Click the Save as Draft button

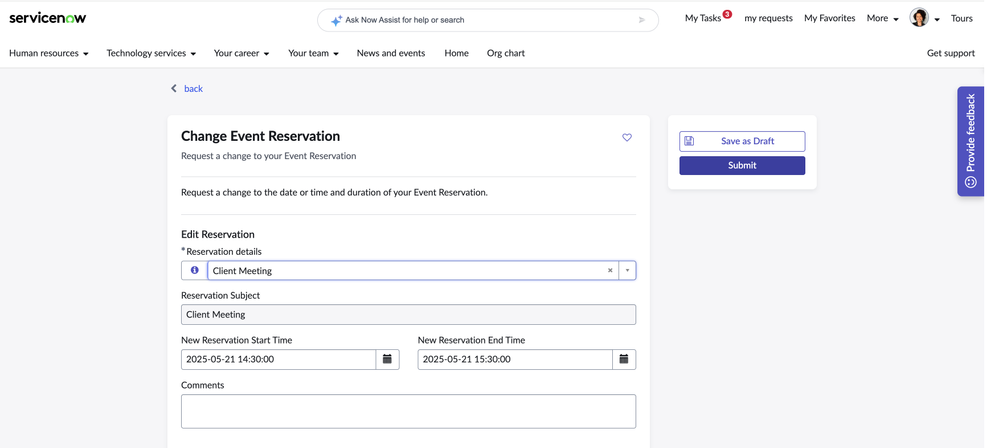742,141
